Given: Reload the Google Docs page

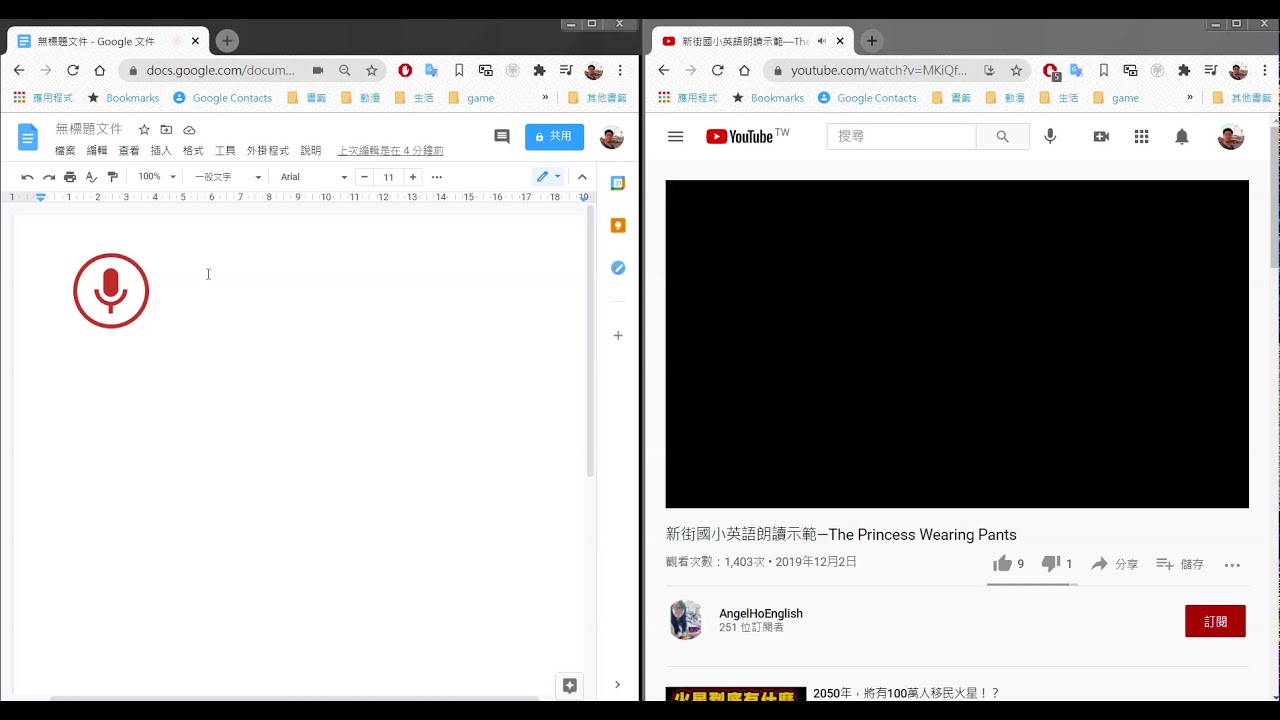Looking at the screenshot, I should [x=72, y=70].
